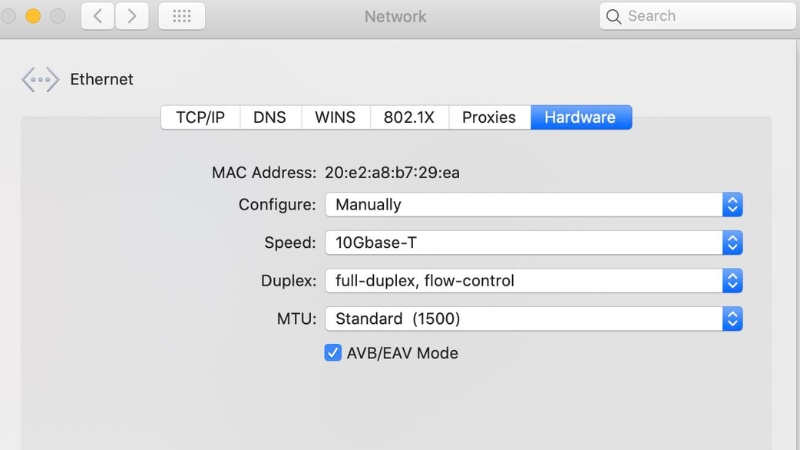Minimize window with the yellow button
Screen dimensions: 800x450
click(x=33, y=16)
